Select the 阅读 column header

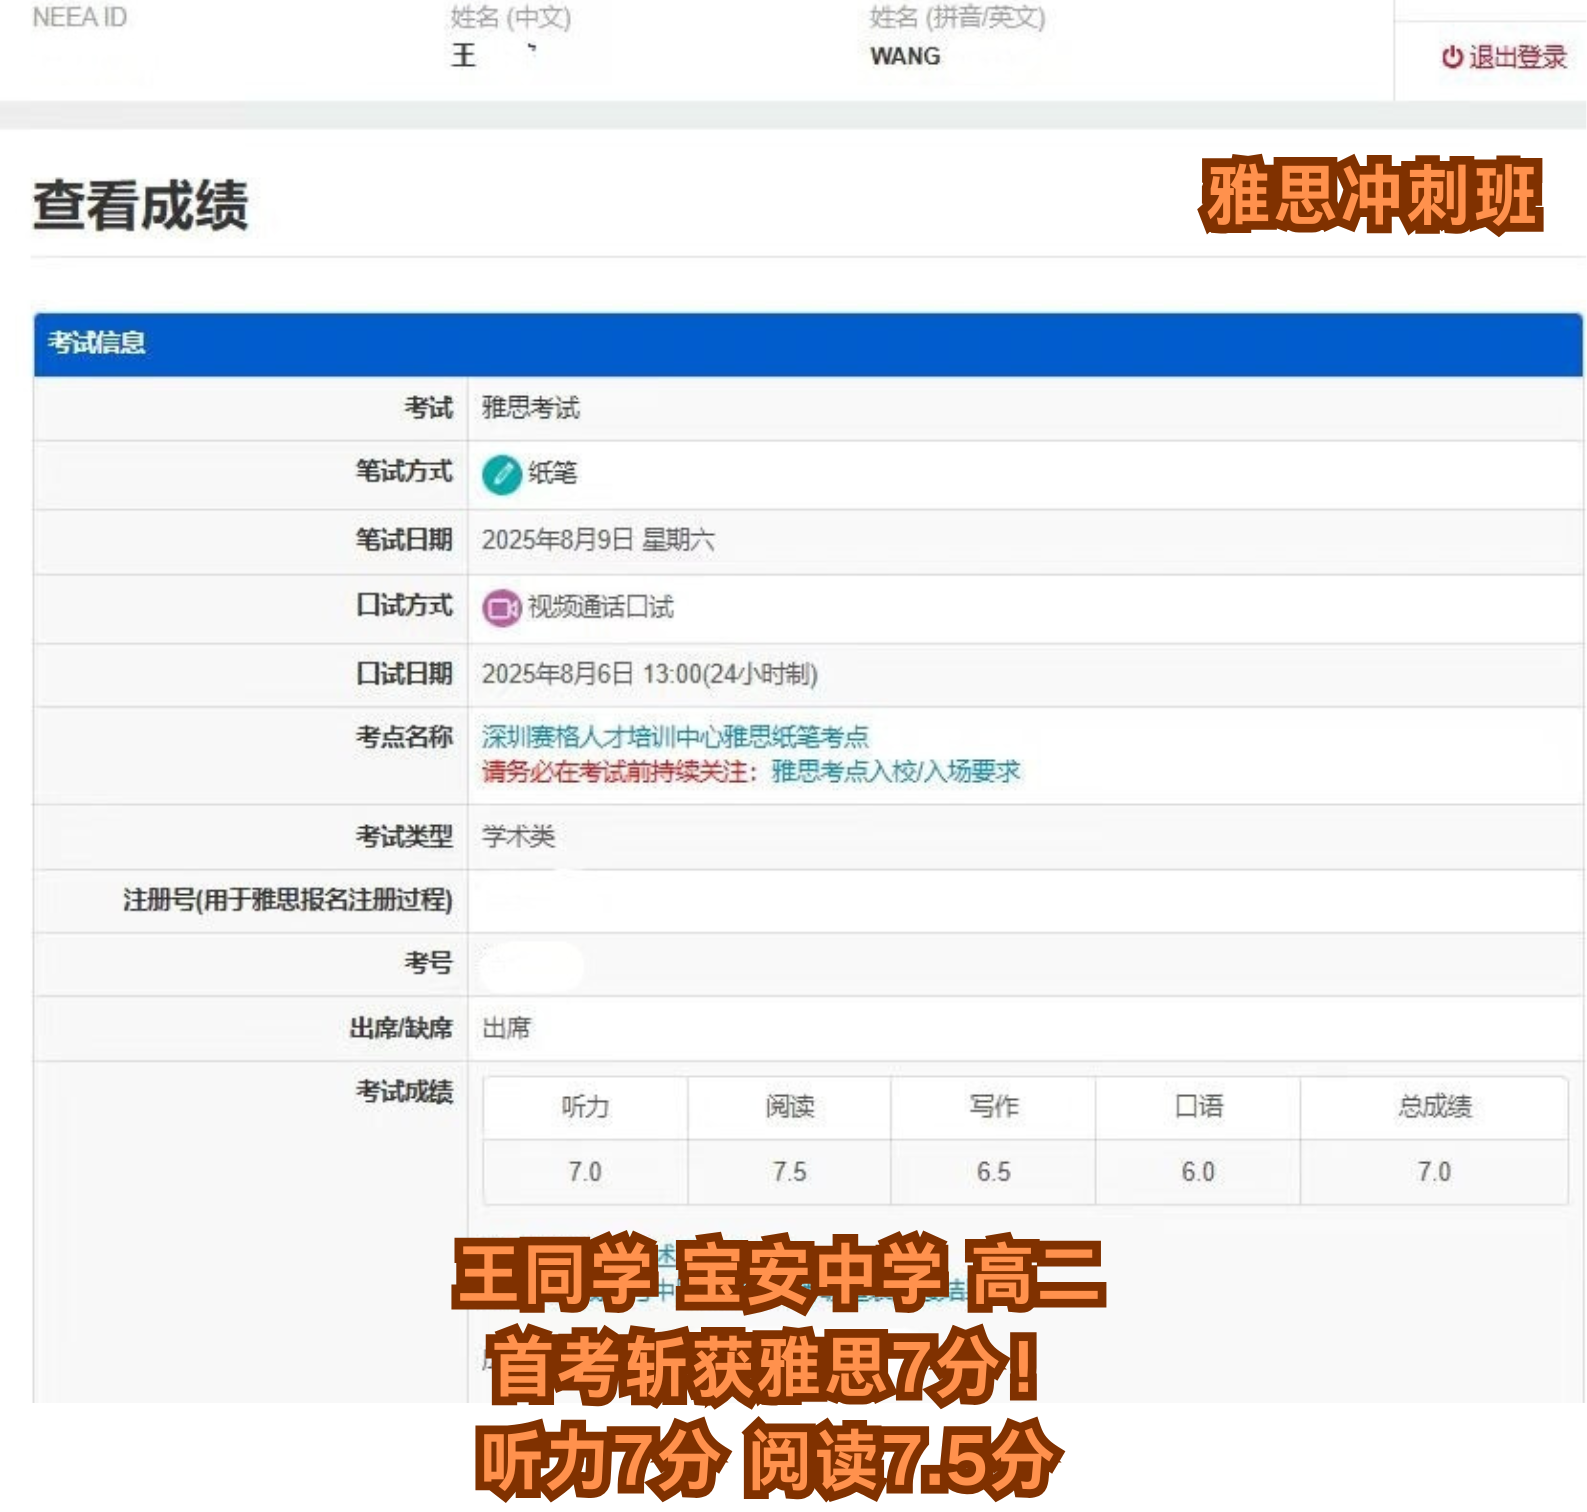pos(789,1107)
